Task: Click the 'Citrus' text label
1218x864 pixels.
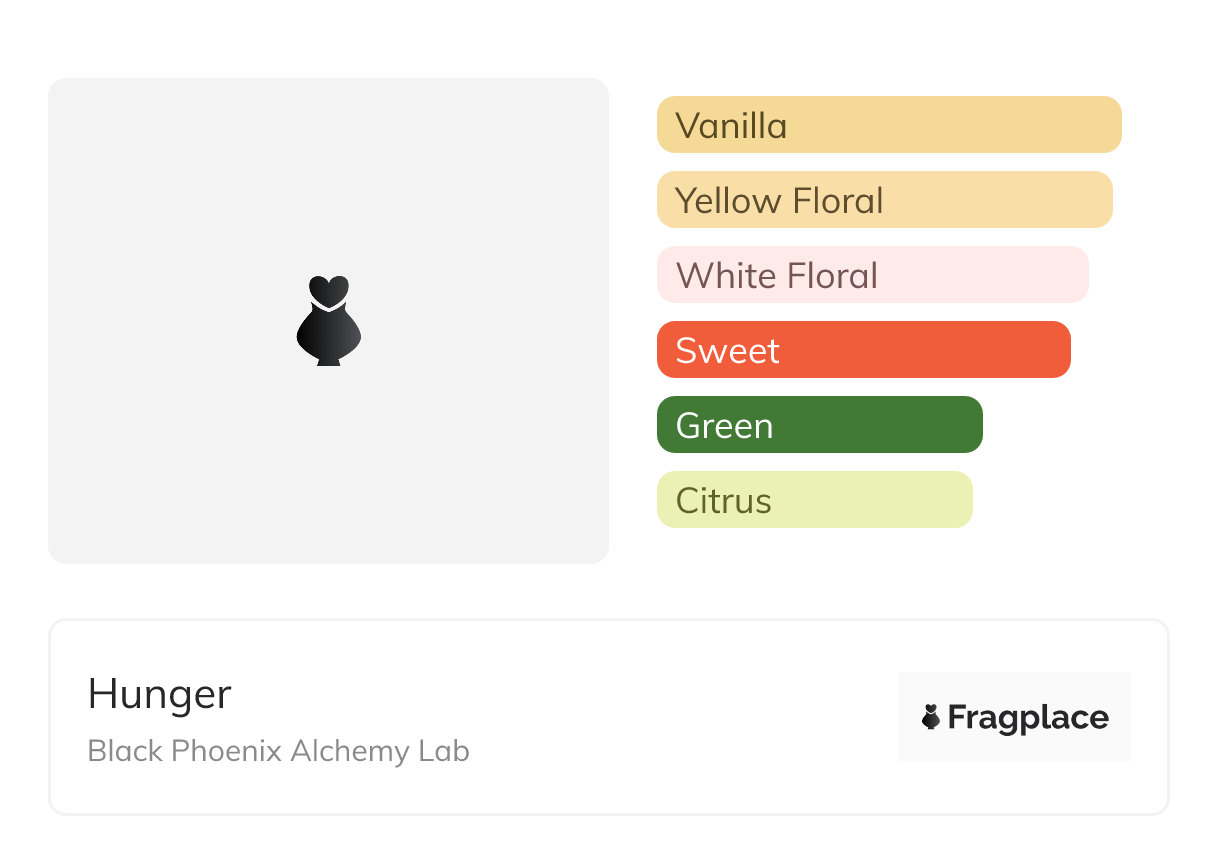Action: click(x=723, y=501)
